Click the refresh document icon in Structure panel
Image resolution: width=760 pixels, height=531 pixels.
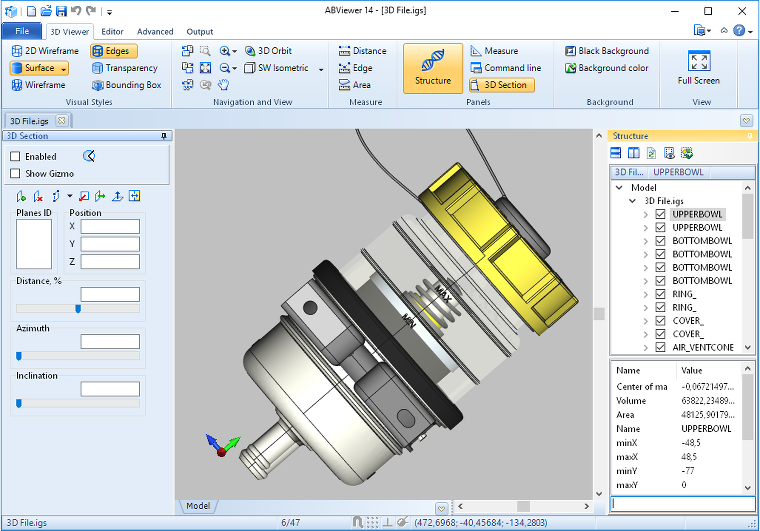(x=651, y=153)
